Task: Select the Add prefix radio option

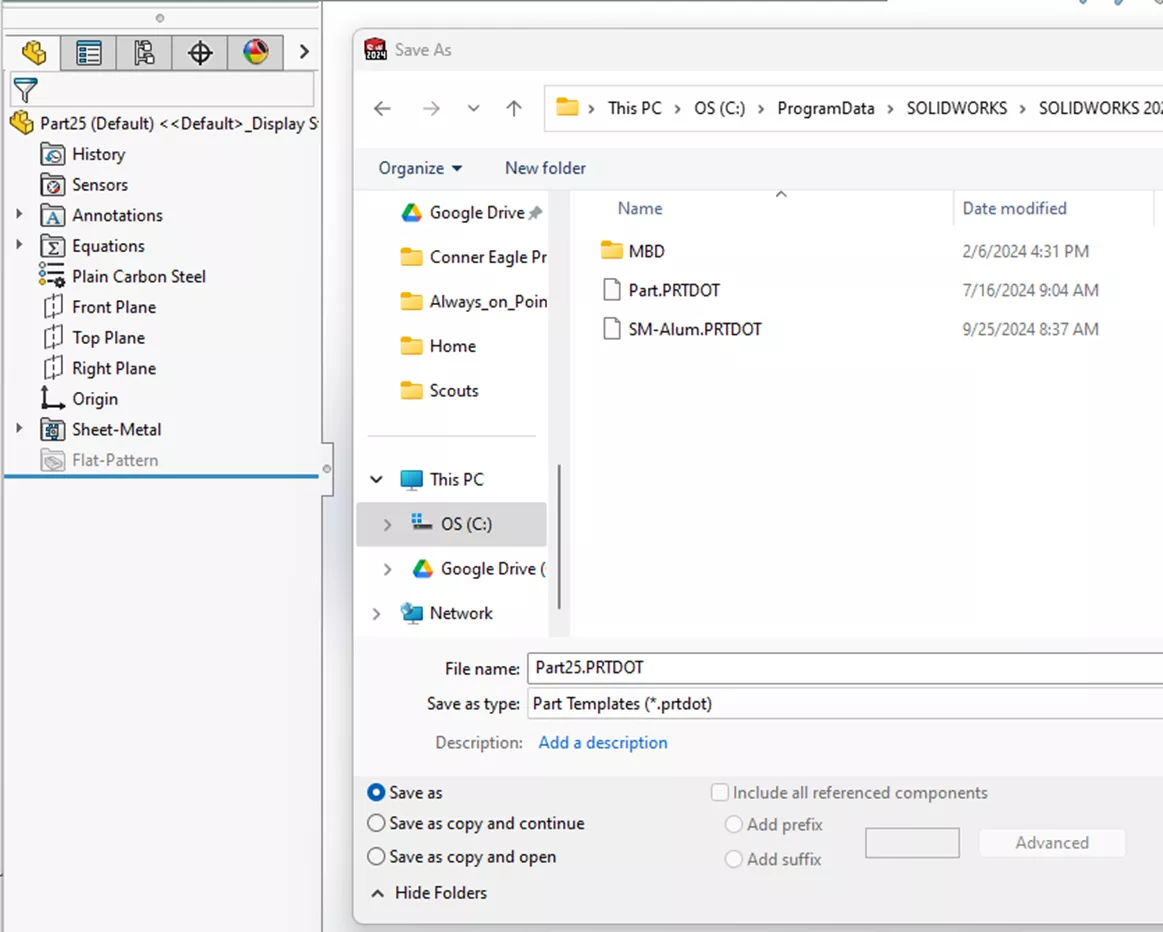Action: (734, 824)
